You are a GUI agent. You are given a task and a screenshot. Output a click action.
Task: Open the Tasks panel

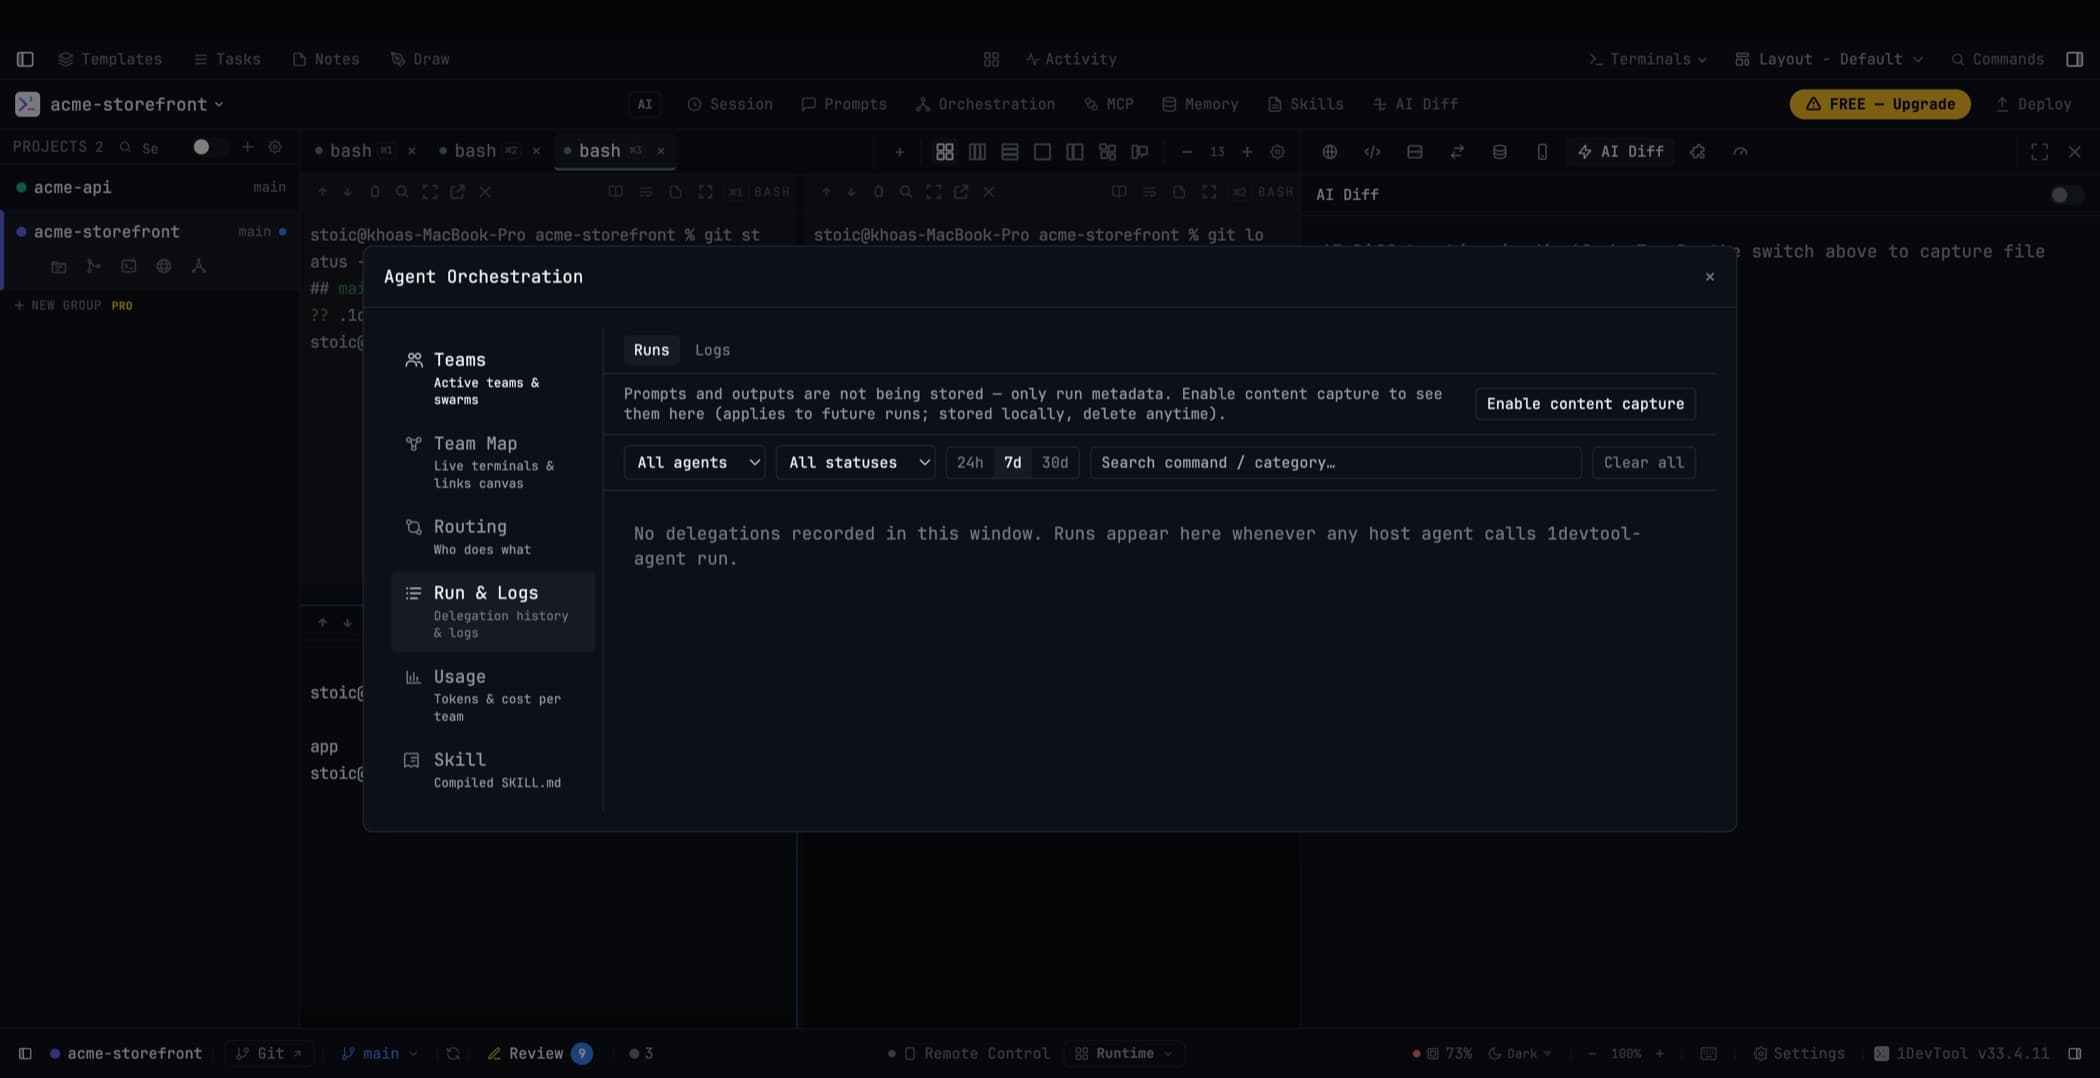(x=227, y=59)
